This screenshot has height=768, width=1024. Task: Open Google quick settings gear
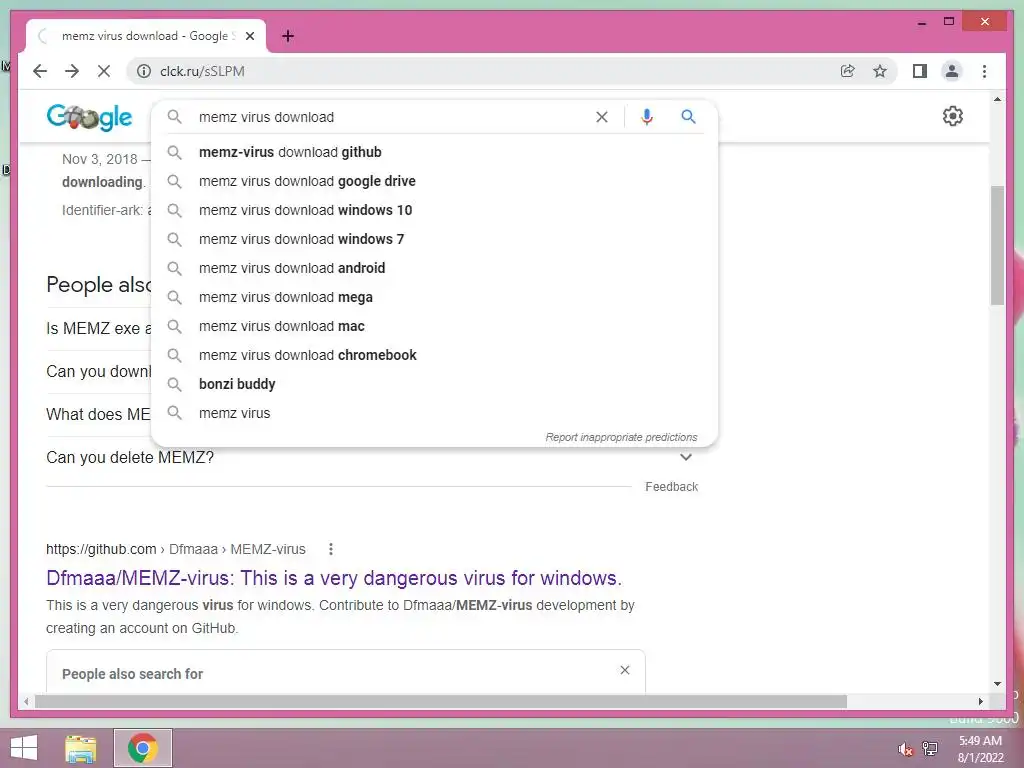click(x=953, y=116)
